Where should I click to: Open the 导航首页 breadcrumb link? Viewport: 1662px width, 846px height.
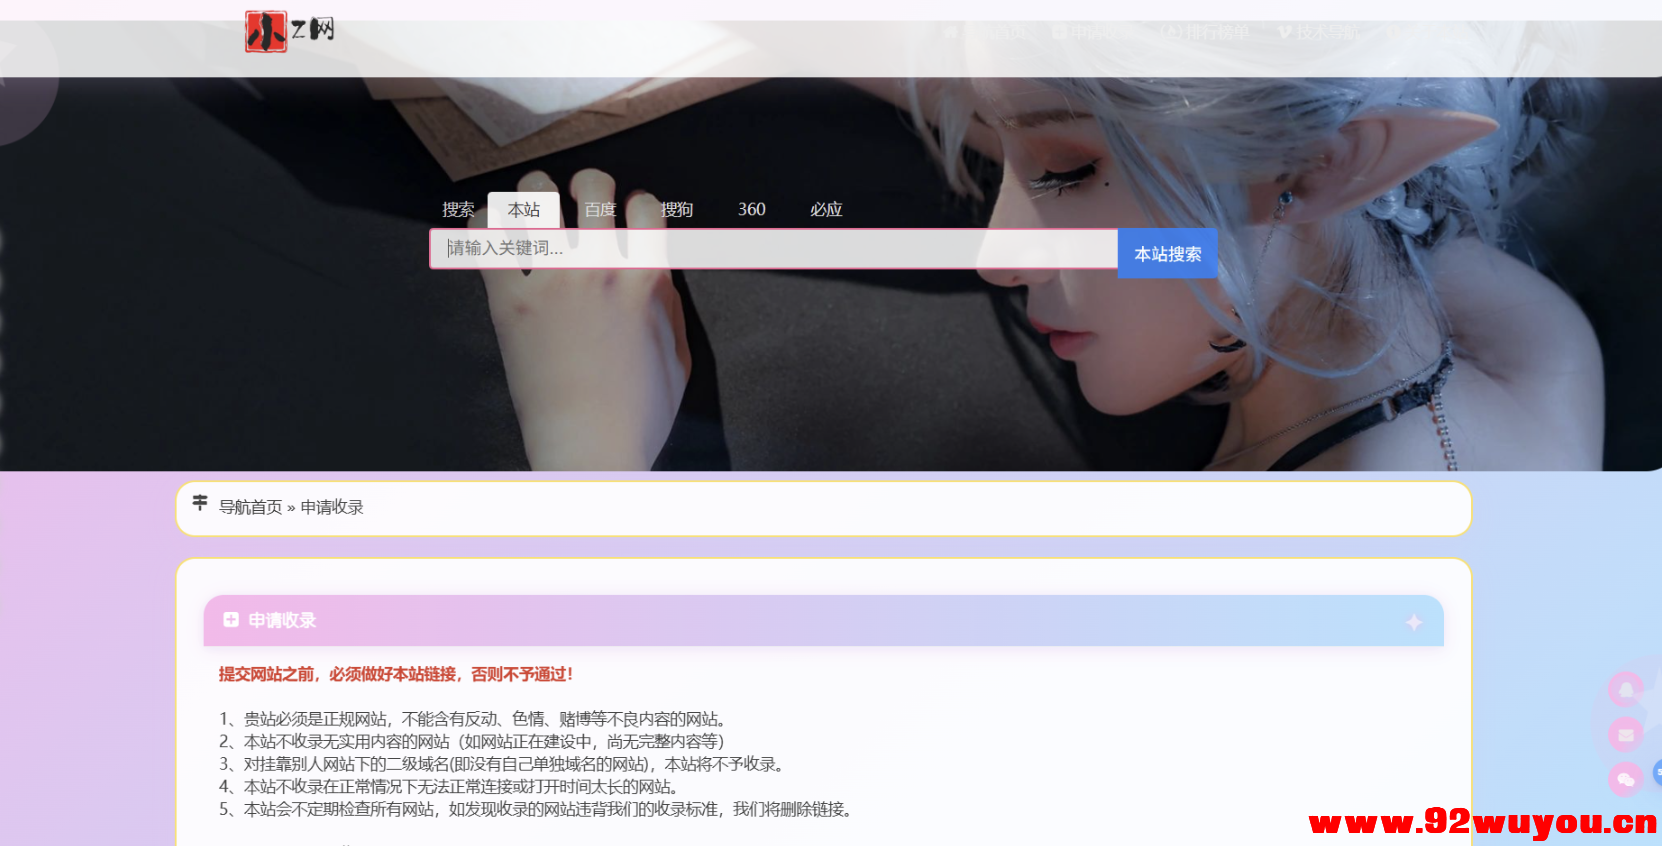pyautogui.click(x=250, y=507)
